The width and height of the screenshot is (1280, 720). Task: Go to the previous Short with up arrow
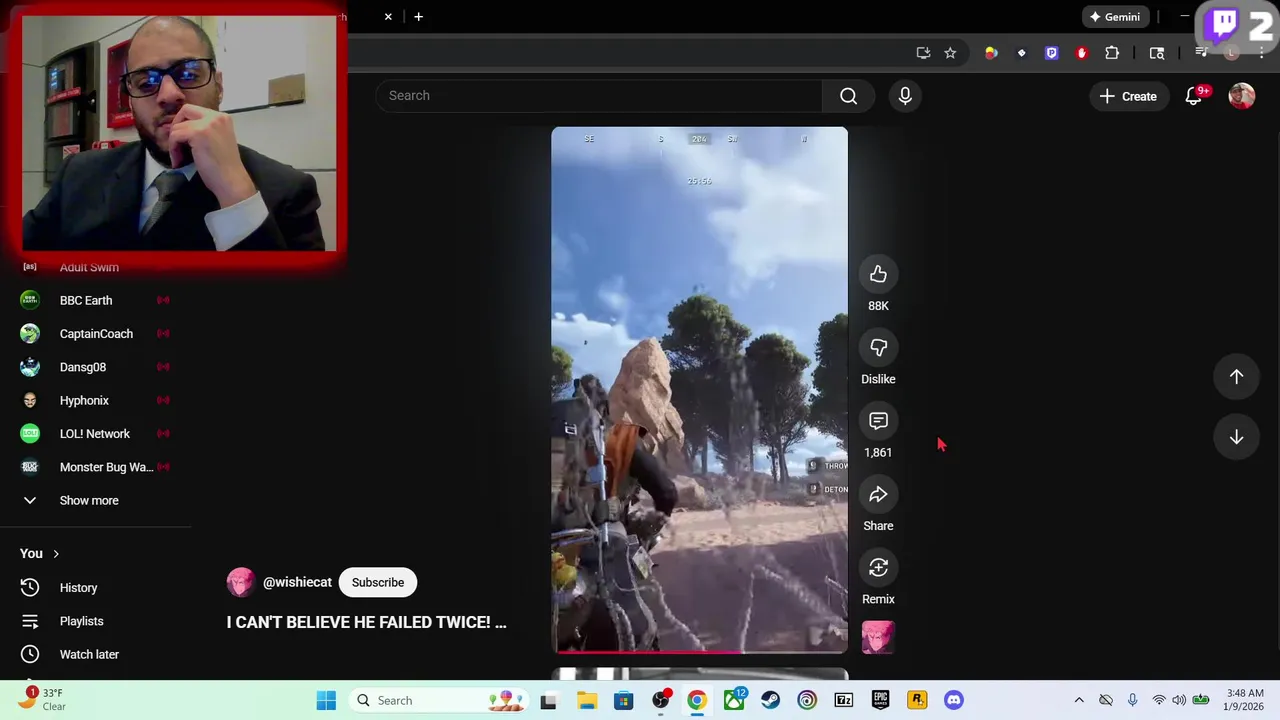point(1236,376)
